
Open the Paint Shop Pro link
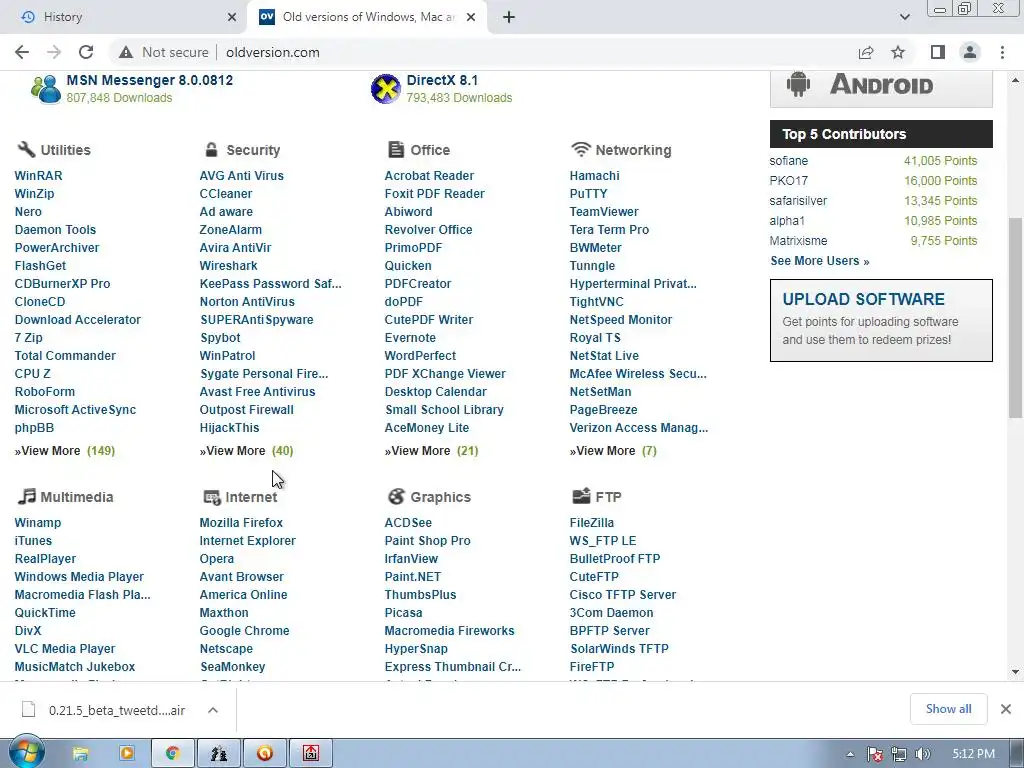click(427, 541)
